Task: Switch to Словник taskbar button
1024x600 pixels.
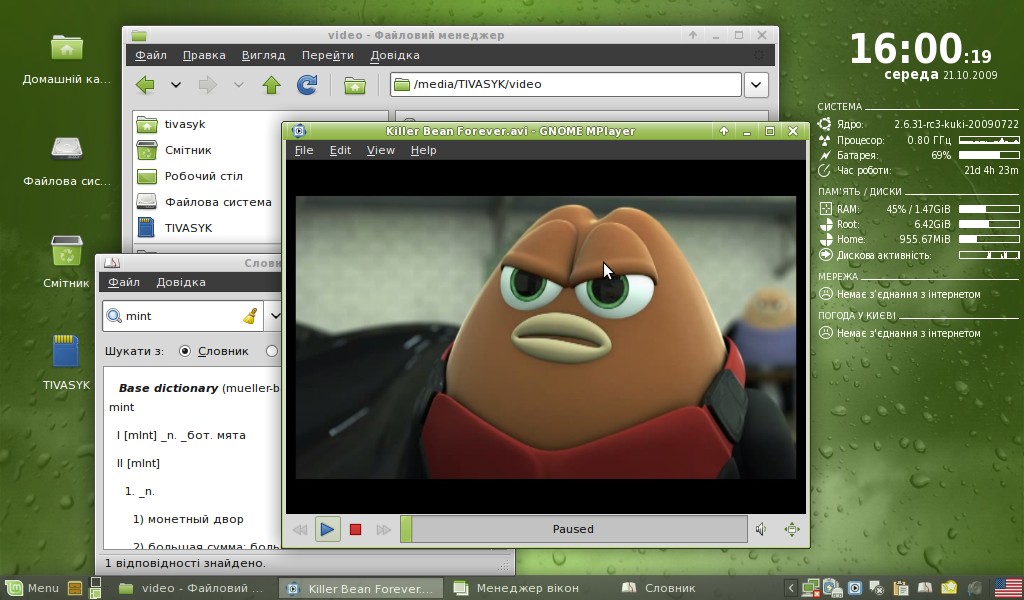Action: click(x=658, y=588)
